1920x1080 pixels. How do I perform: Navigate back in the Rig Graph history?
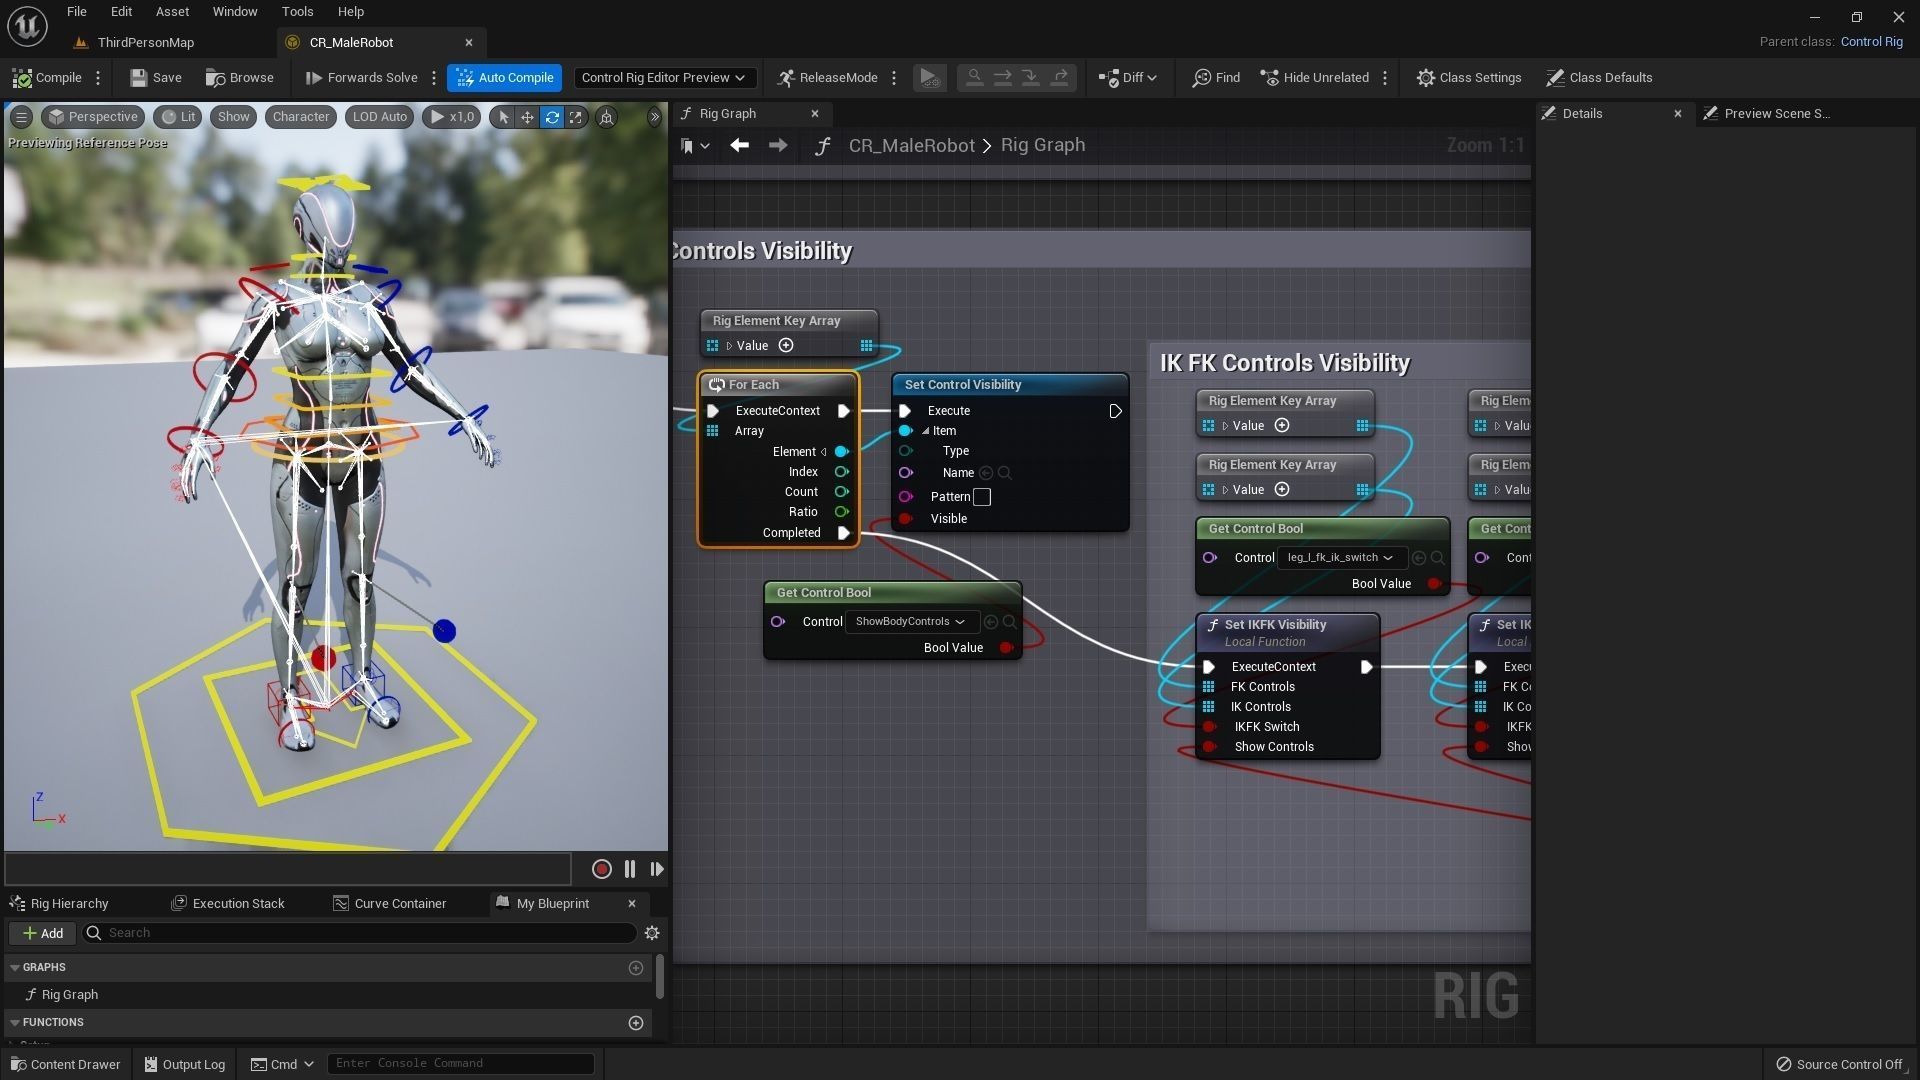739,146
